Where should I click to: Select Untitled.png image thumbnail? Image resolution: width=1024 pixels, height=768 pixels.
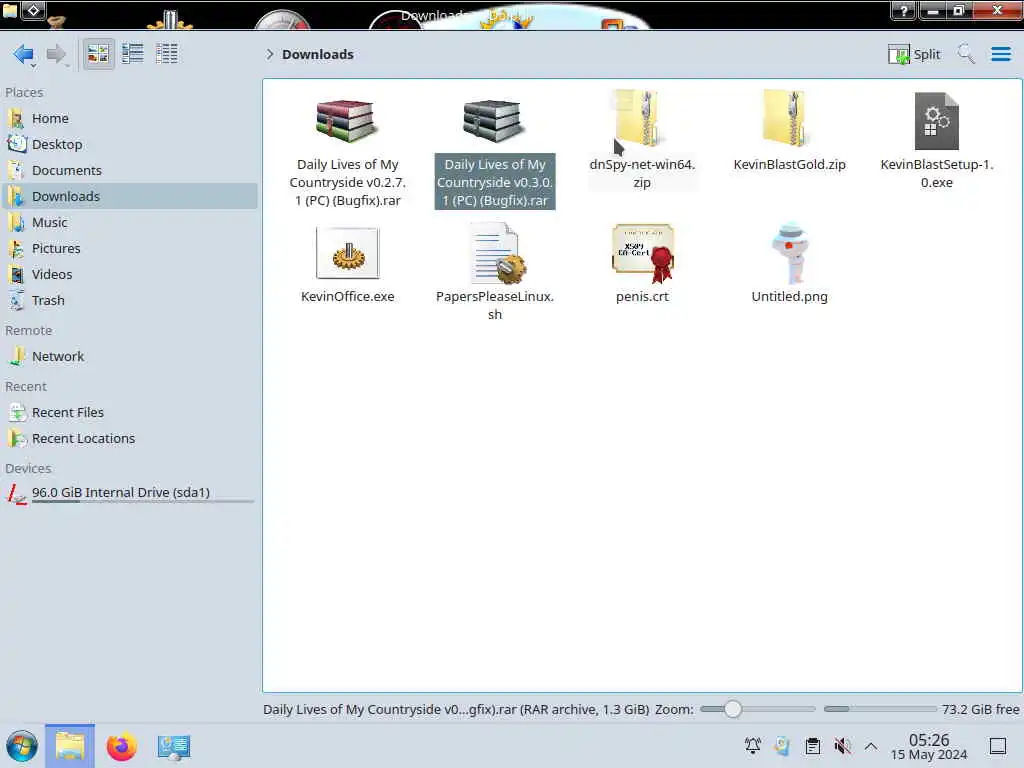tap(790, 252)
